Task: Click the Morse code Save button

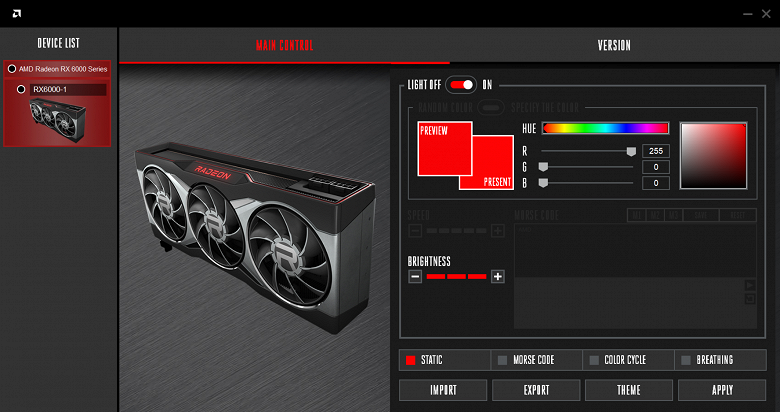Action: pos(701,215)
